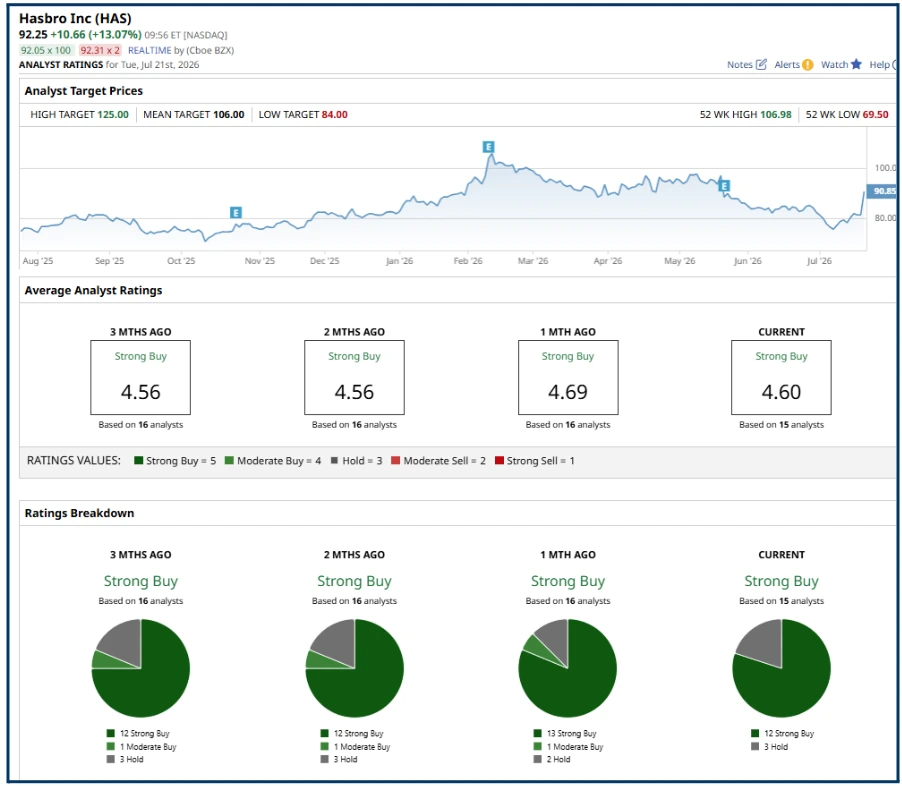The image size is (902, 786).
Task: Click the ask quote 92.31 x 2
Action: tap(100, 50)
